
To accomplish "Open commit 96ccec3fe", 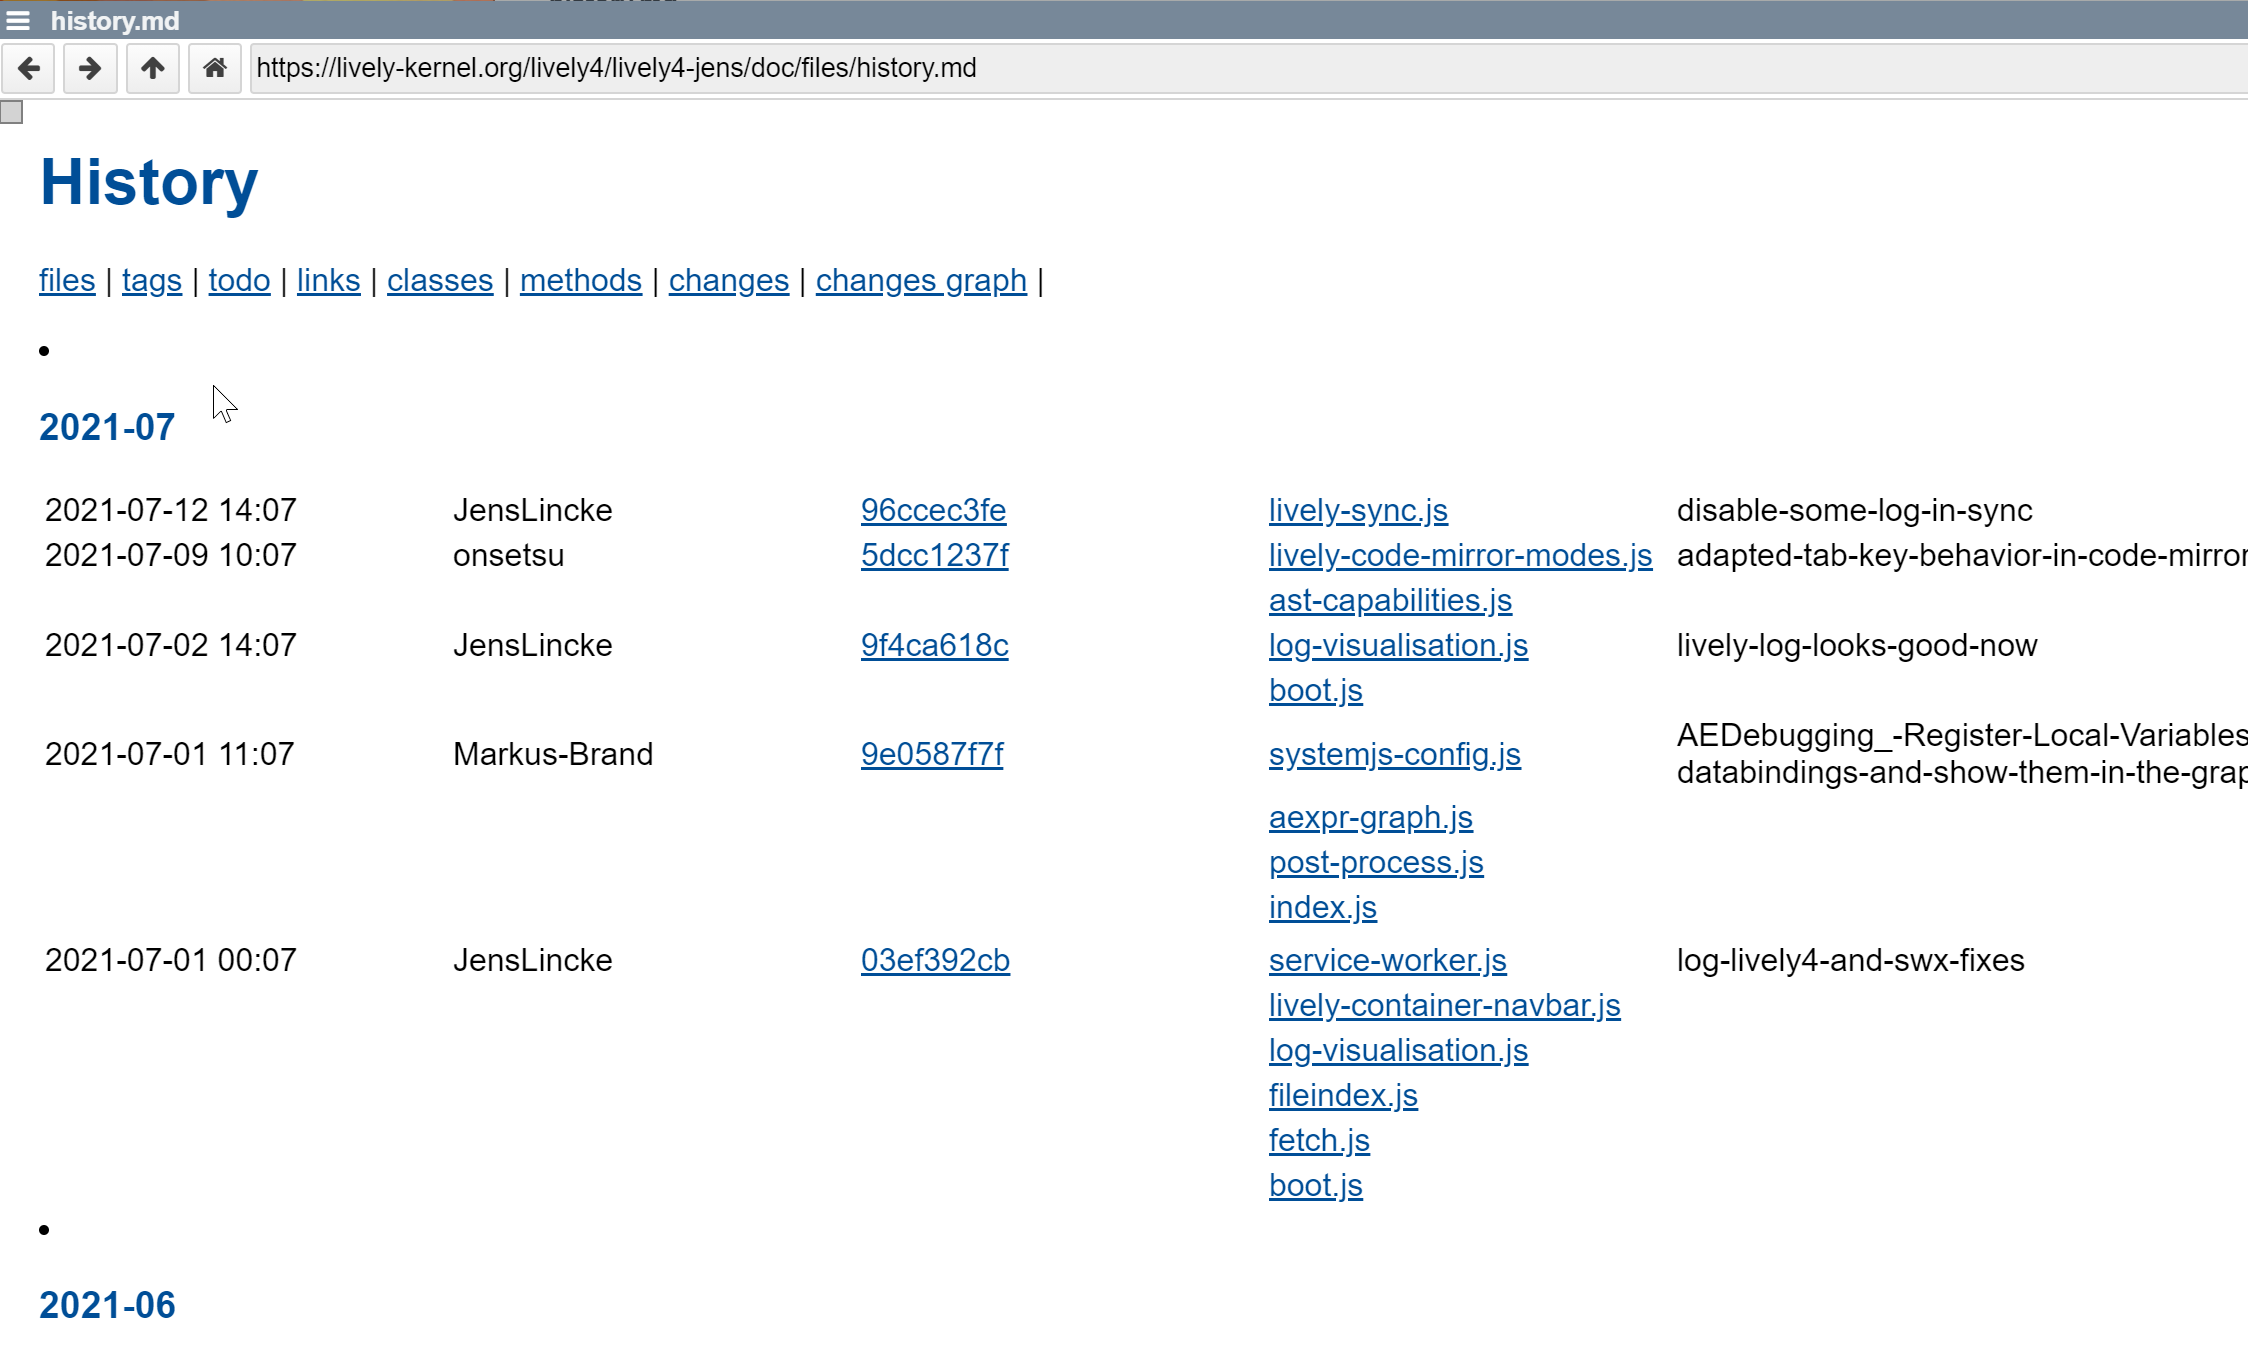I will click(x=933, y=510).
